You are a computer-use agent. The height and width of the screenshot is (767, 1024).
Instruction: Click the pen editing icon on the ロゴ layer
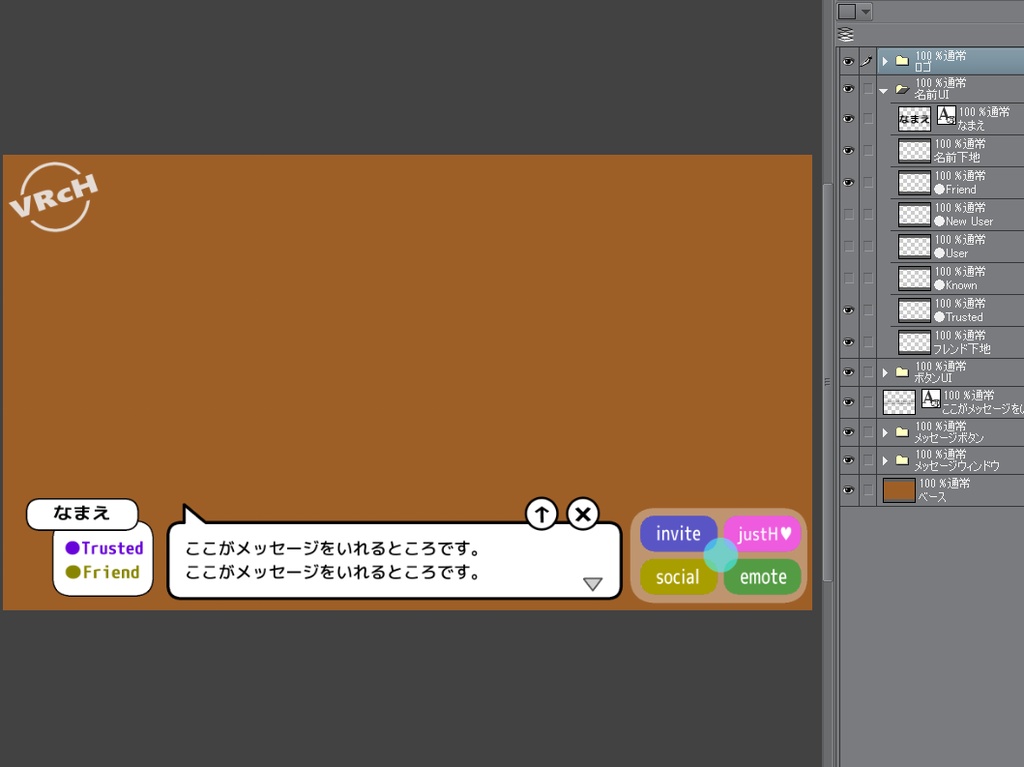click(867, 61)
